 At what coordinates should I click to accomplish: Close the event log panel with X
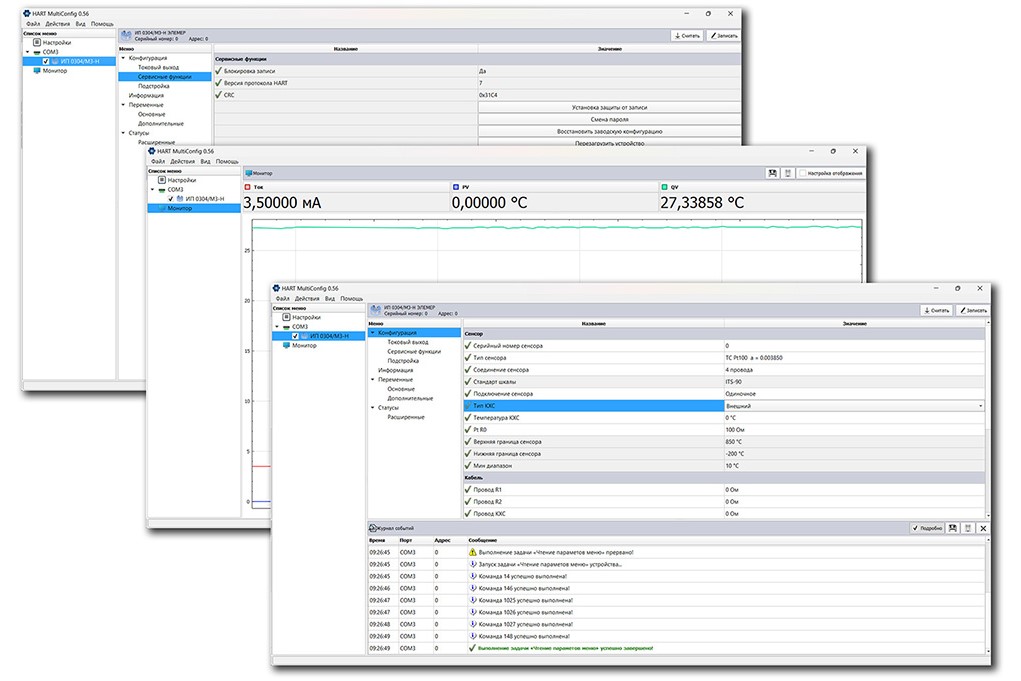[983, 527]
